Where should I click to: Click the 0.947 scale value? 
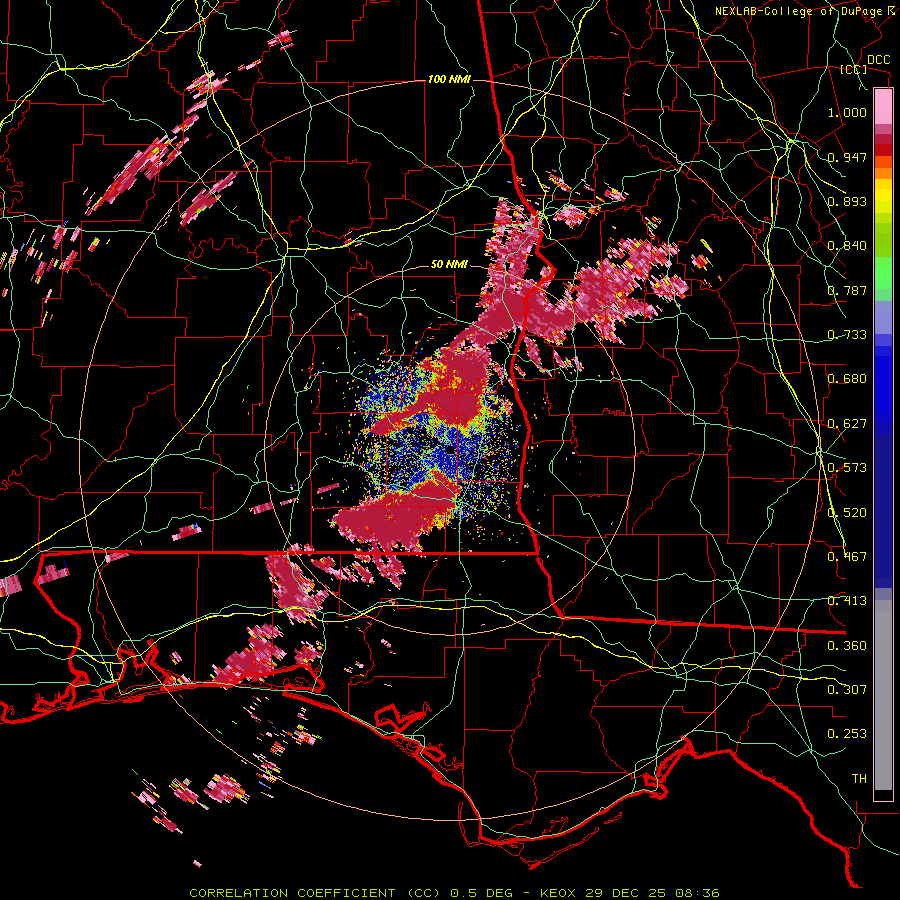pos(847,157)
